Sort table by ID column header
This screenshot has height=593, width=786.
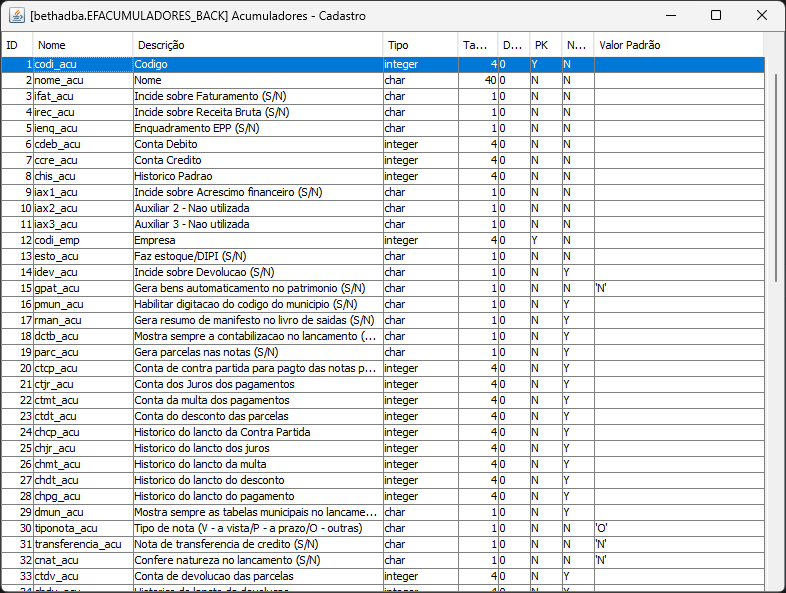[x=17, y=45]
